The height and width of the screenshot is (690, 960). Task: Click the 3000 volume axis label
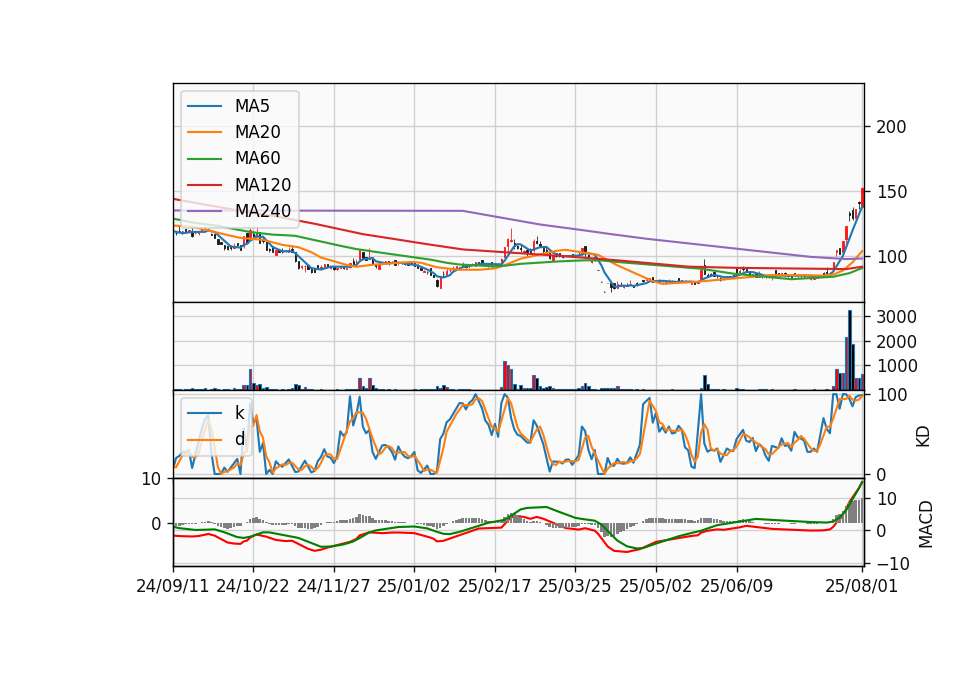(896, 317)
